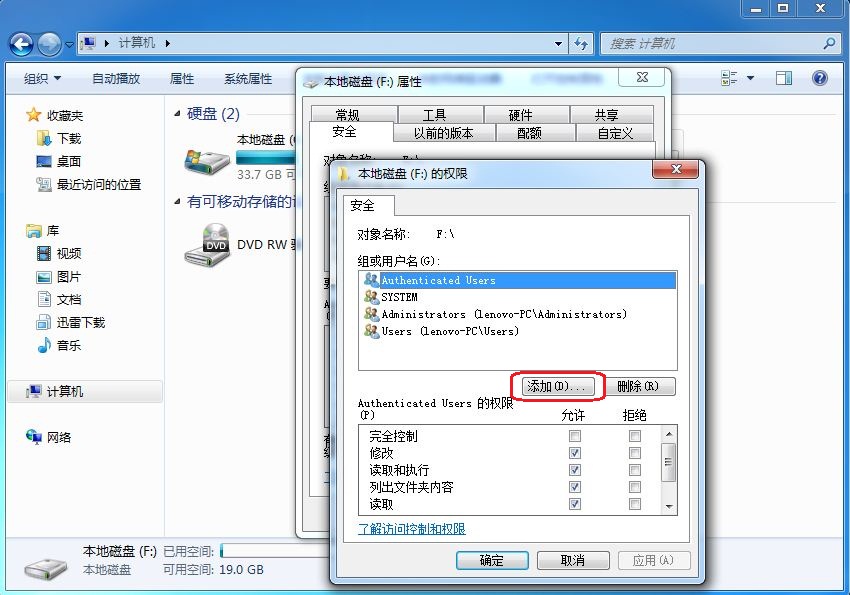This screenshot has width=850, height=595.
Task: Open address bar history dropdown arrow
Action: (558, 44)
